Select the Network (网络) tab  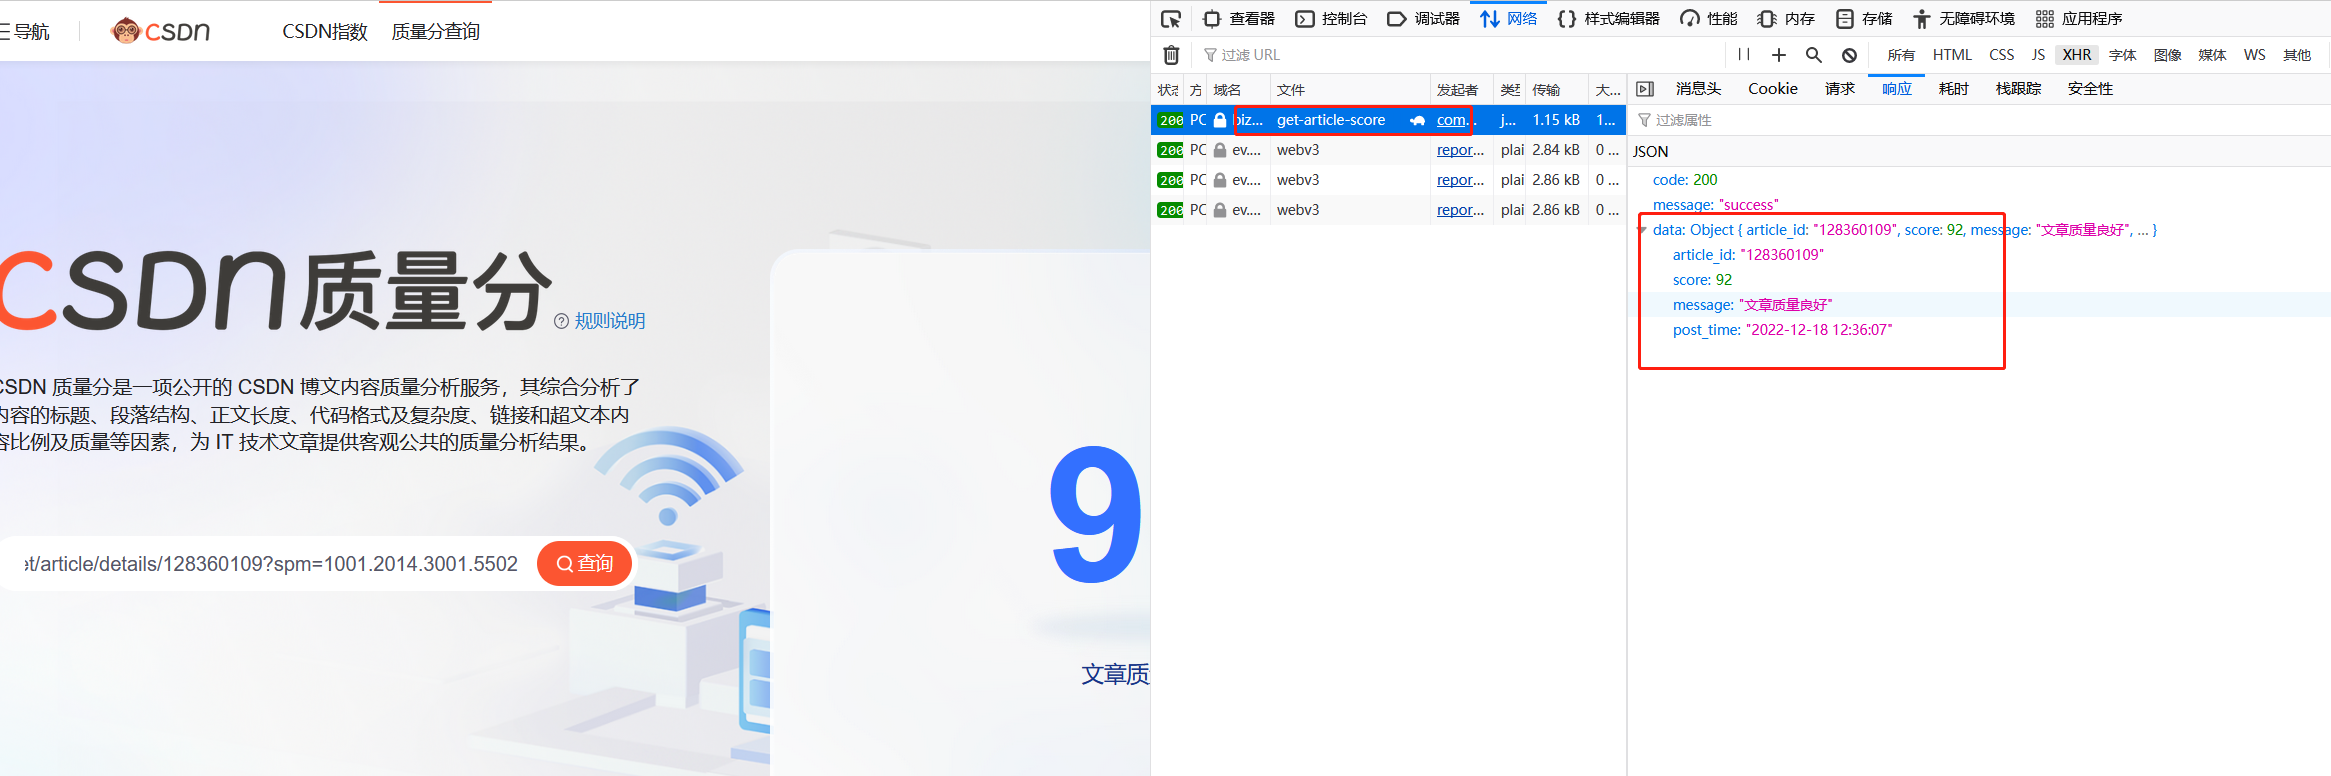click(x=1509, y=19)
